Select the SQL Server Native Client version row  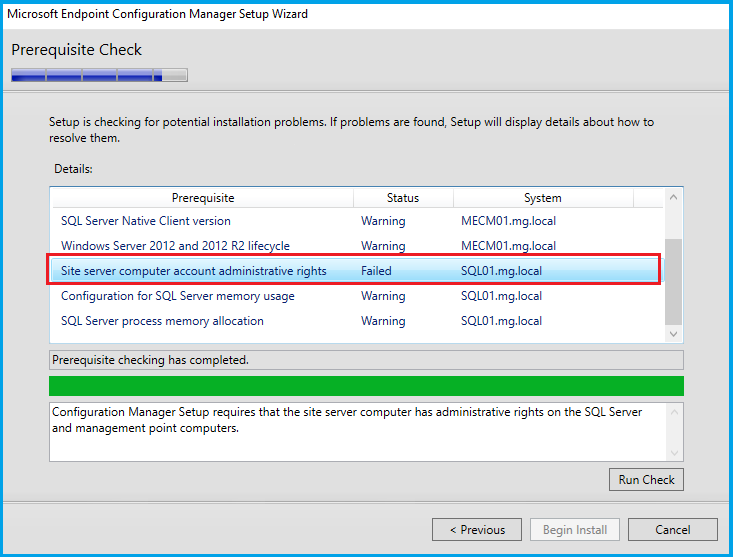click(x=146, y=221)
